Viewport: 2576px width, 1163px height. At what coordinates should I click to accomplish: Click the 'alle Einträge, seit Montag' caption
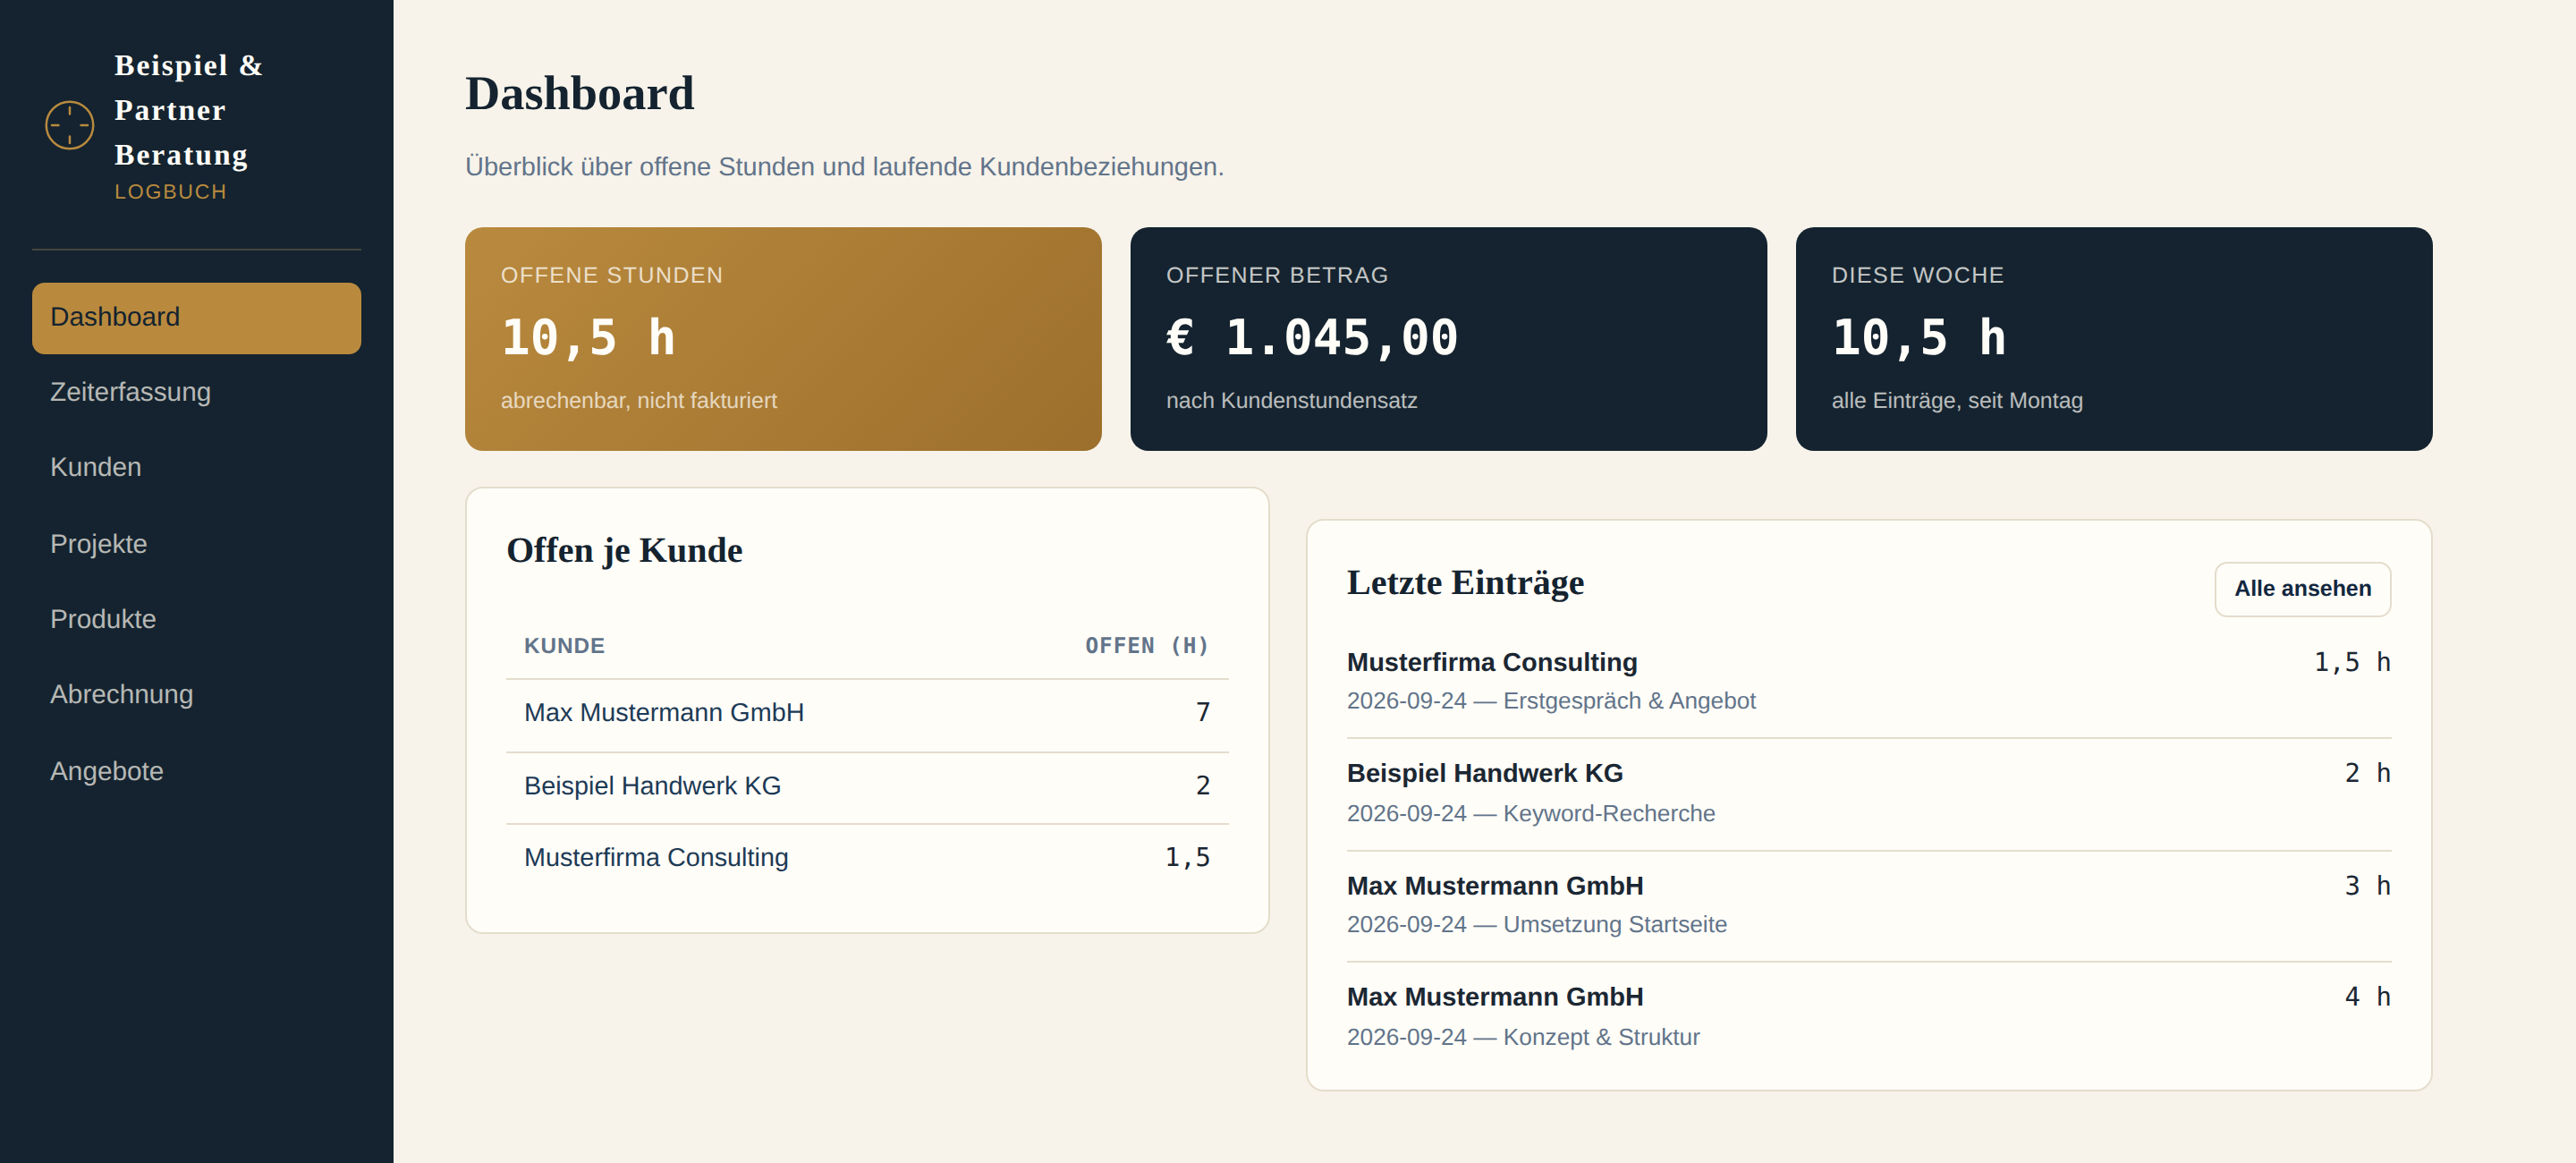1957,401
